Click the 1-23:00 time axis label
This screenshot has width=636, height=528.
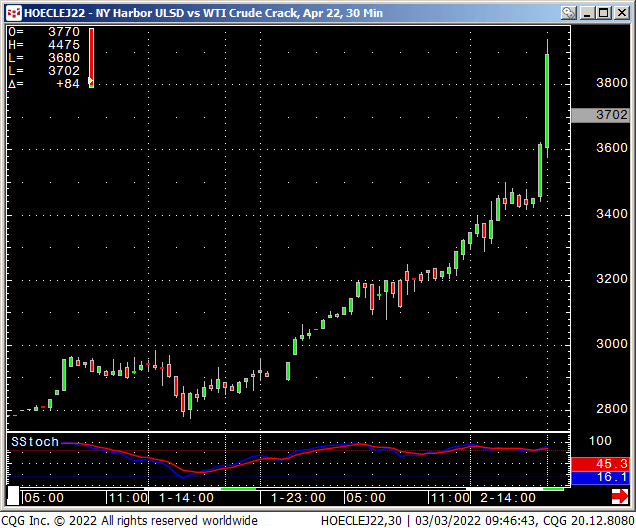click(298, 498)
